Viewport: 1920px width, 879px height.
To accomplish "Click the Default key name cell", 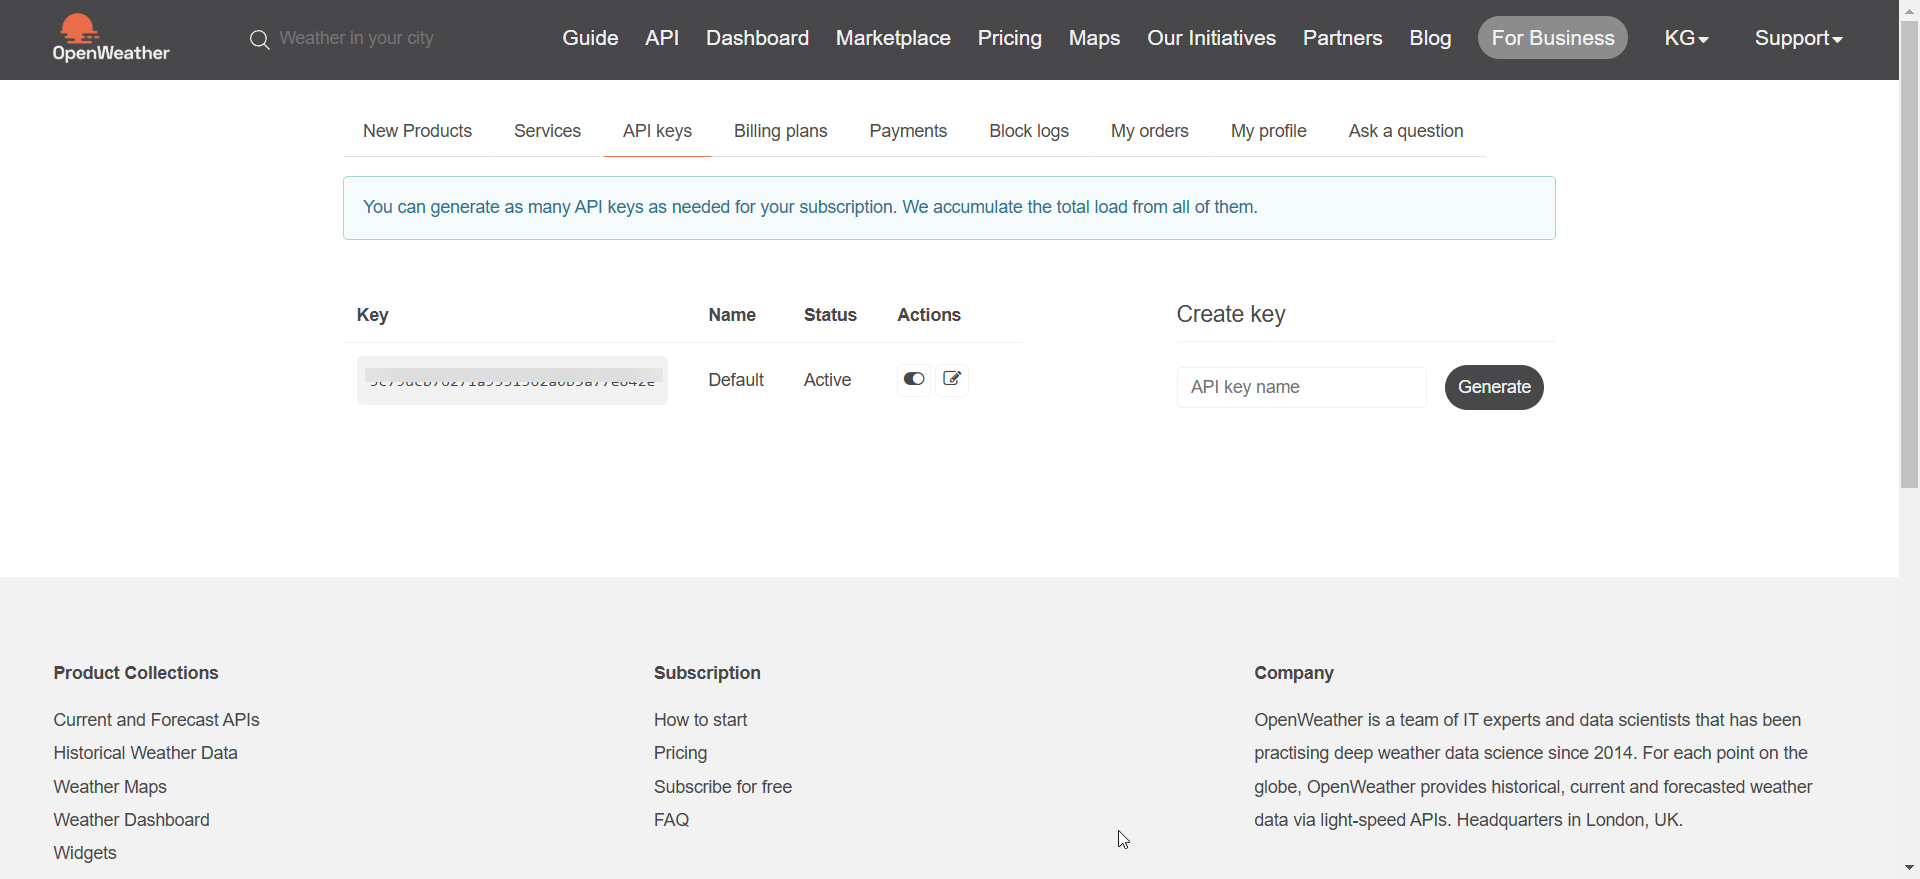I will [x=736, y=380].
